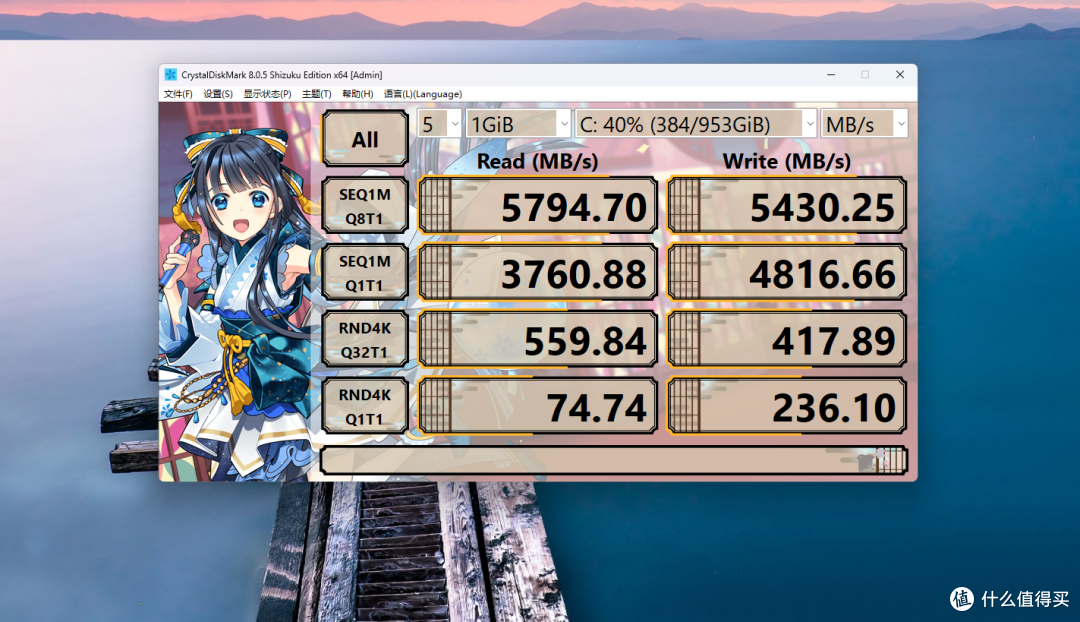The width and height of the screenshot is (1080, 622).
Task: Open the 主题(T) menu
Action: 317,94
